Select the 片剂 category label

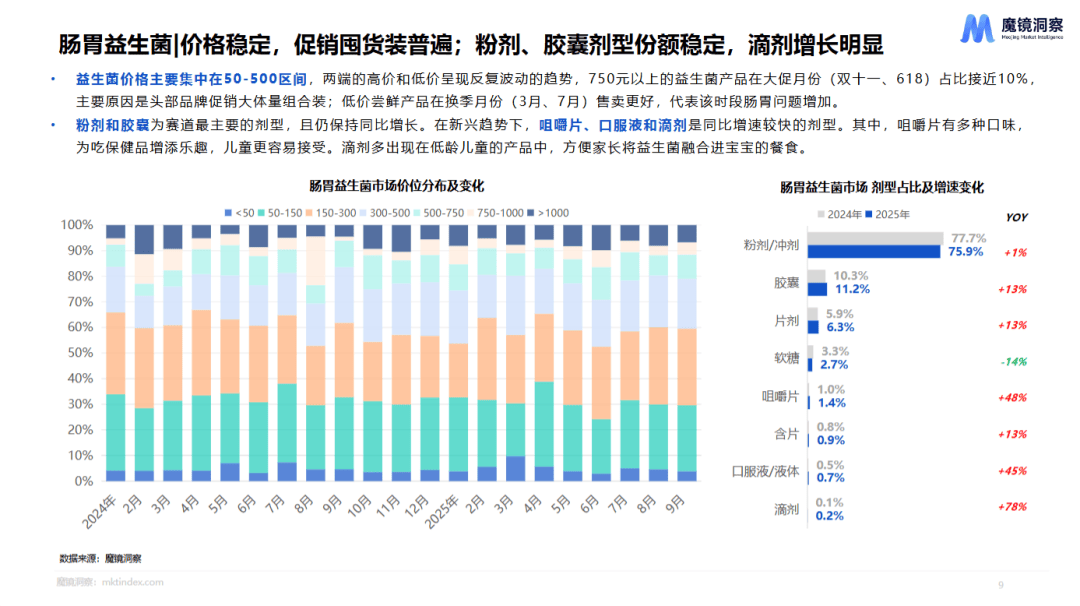[x=786, y=321]
